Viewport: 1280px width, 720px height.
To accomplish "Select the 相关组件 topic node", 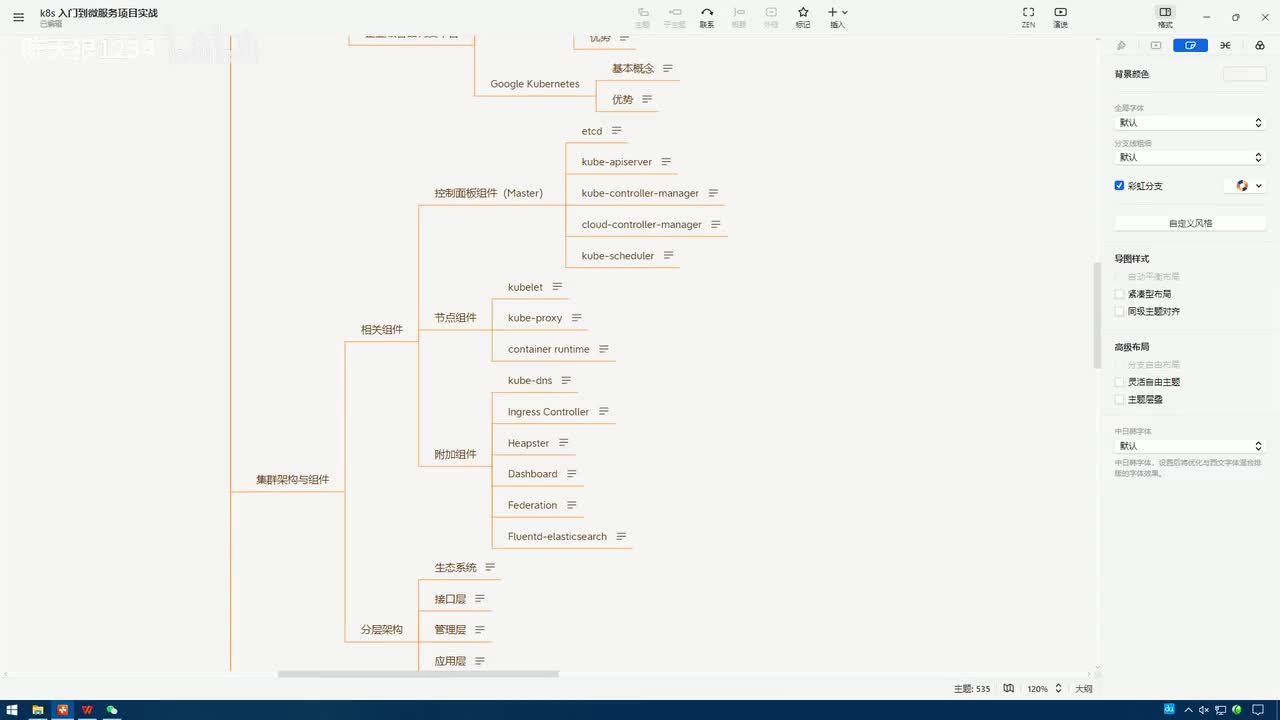I will 382,329.
